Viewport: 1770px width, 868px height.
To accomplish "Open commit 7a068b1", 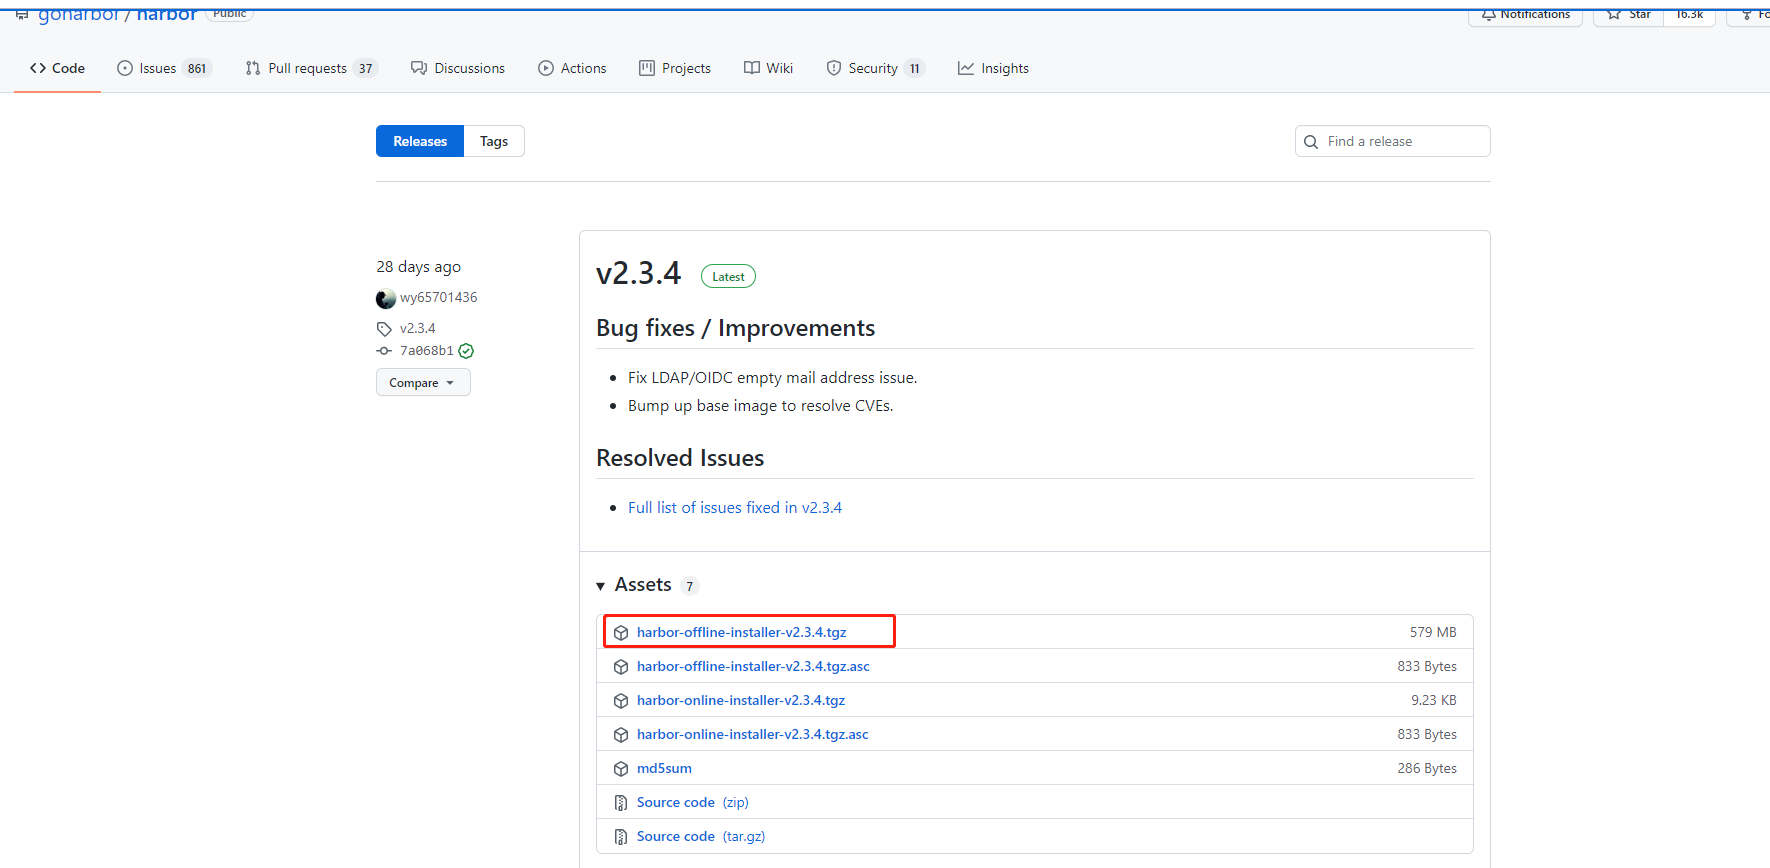I will tap(427, 351).
